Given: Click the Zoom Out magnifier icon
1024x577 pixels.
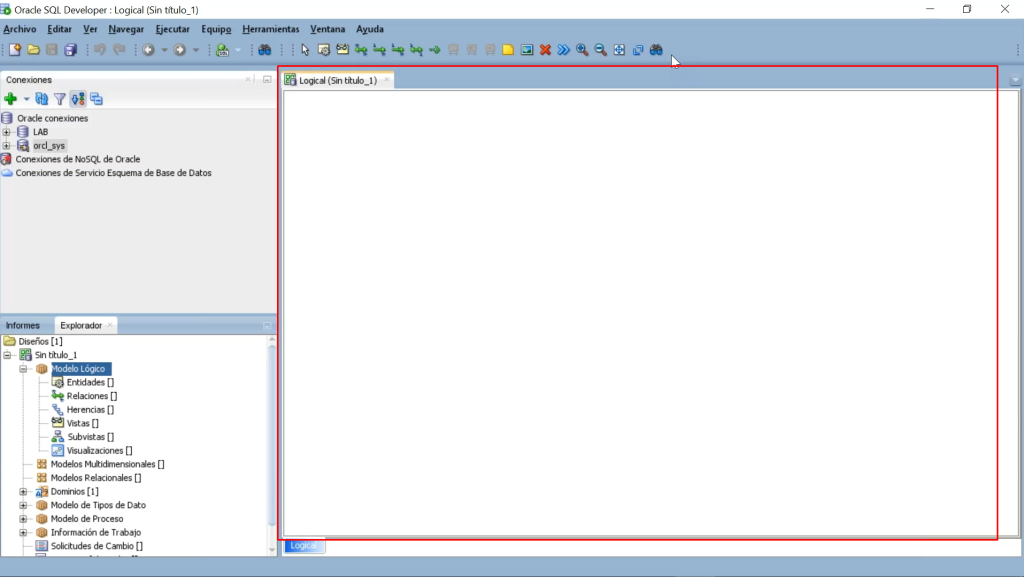Looking at the screenshot, I should click(x=600, y=50).
